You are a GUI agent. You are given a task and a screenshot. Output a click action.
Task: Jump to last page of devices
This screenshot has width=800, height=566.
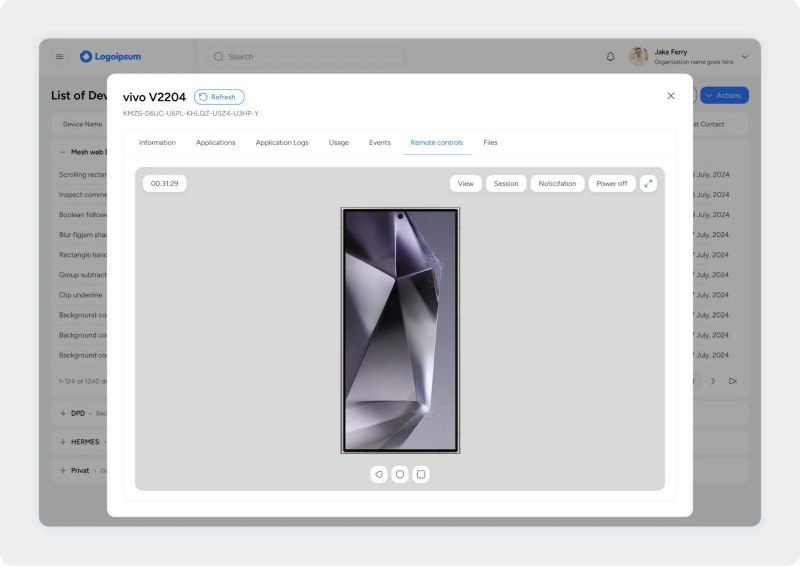[x=733, y=381]
